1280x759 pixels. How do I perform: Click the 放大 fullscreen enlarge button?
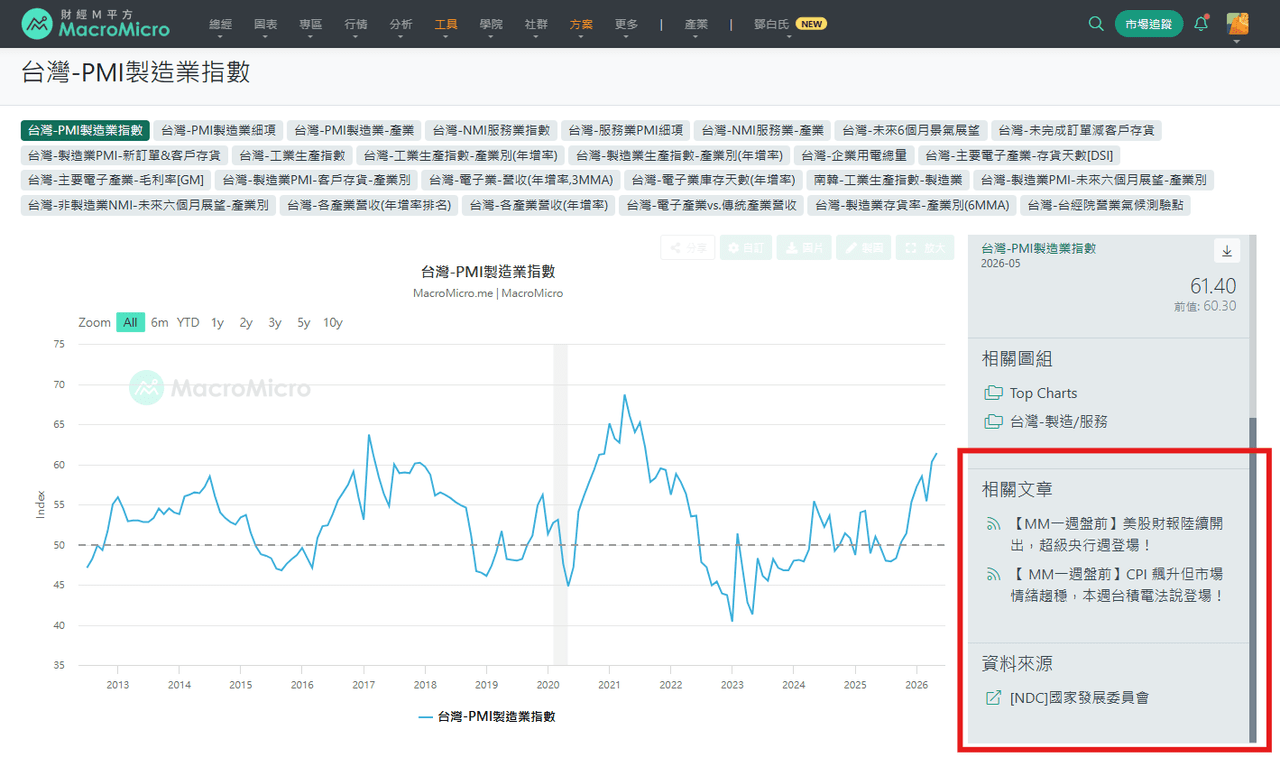click(925, 248)
